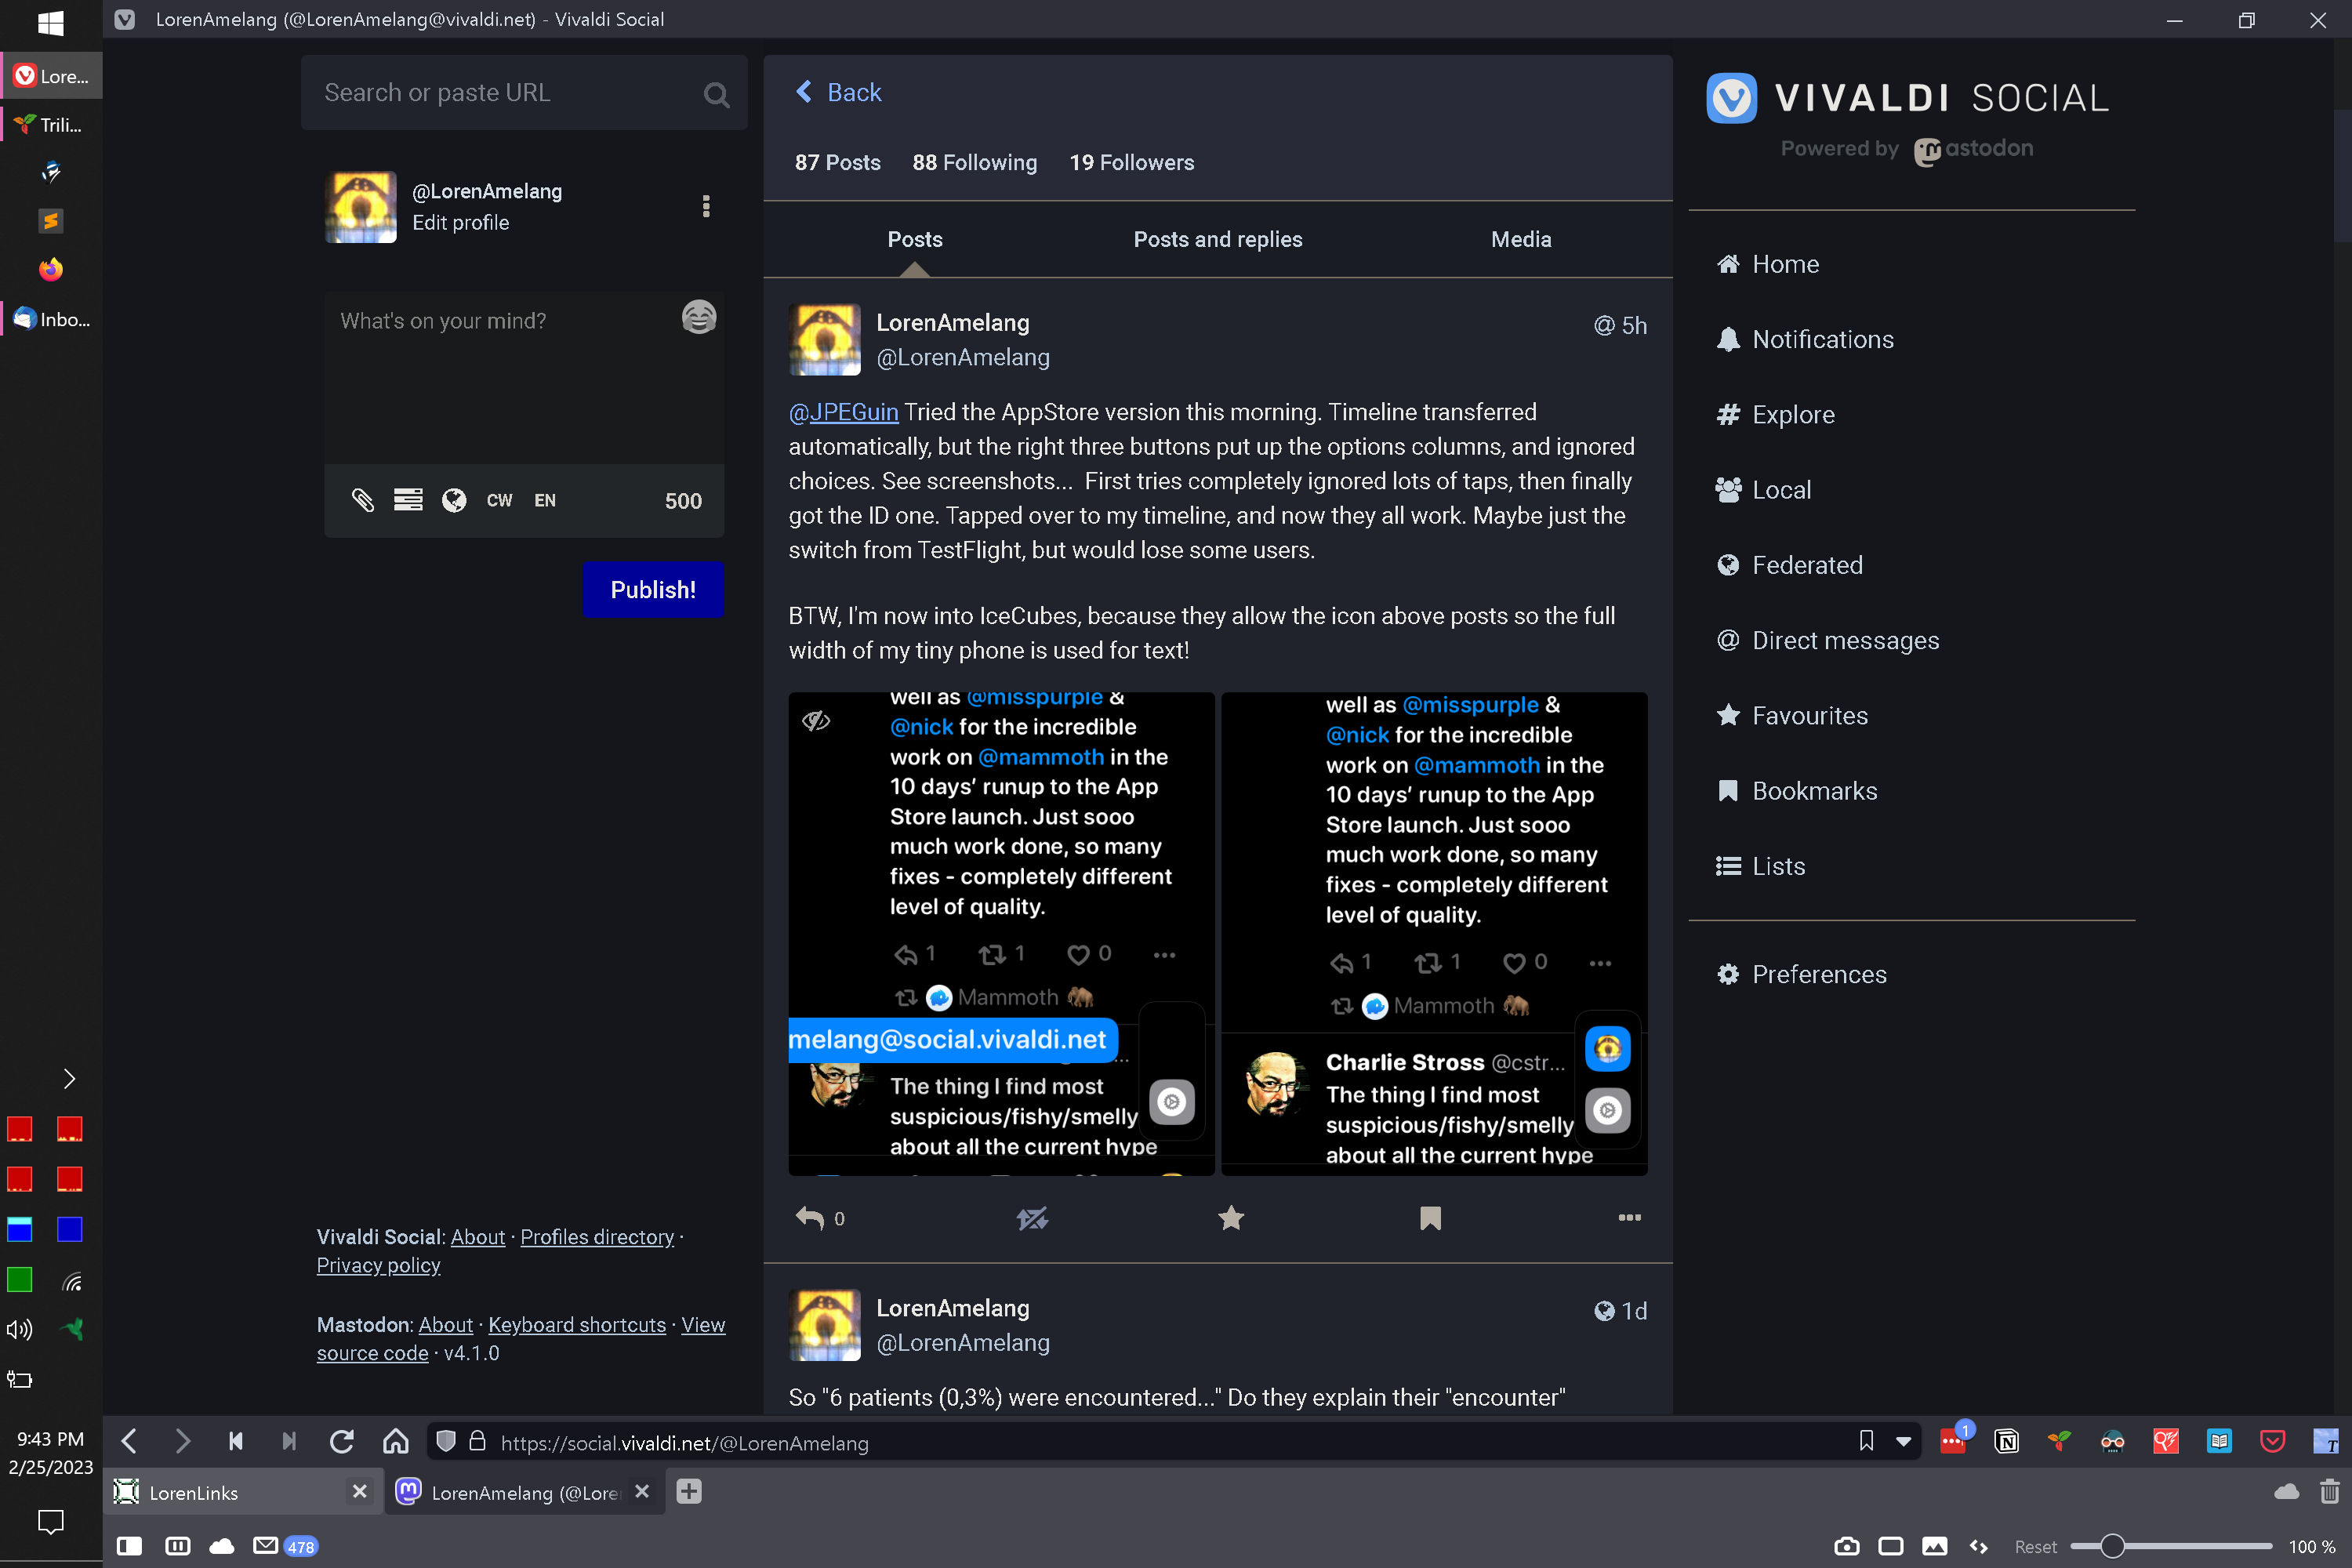Click the zoom slider handle
The height and width of the screenshot is (1568, 2352).
2112,1546
